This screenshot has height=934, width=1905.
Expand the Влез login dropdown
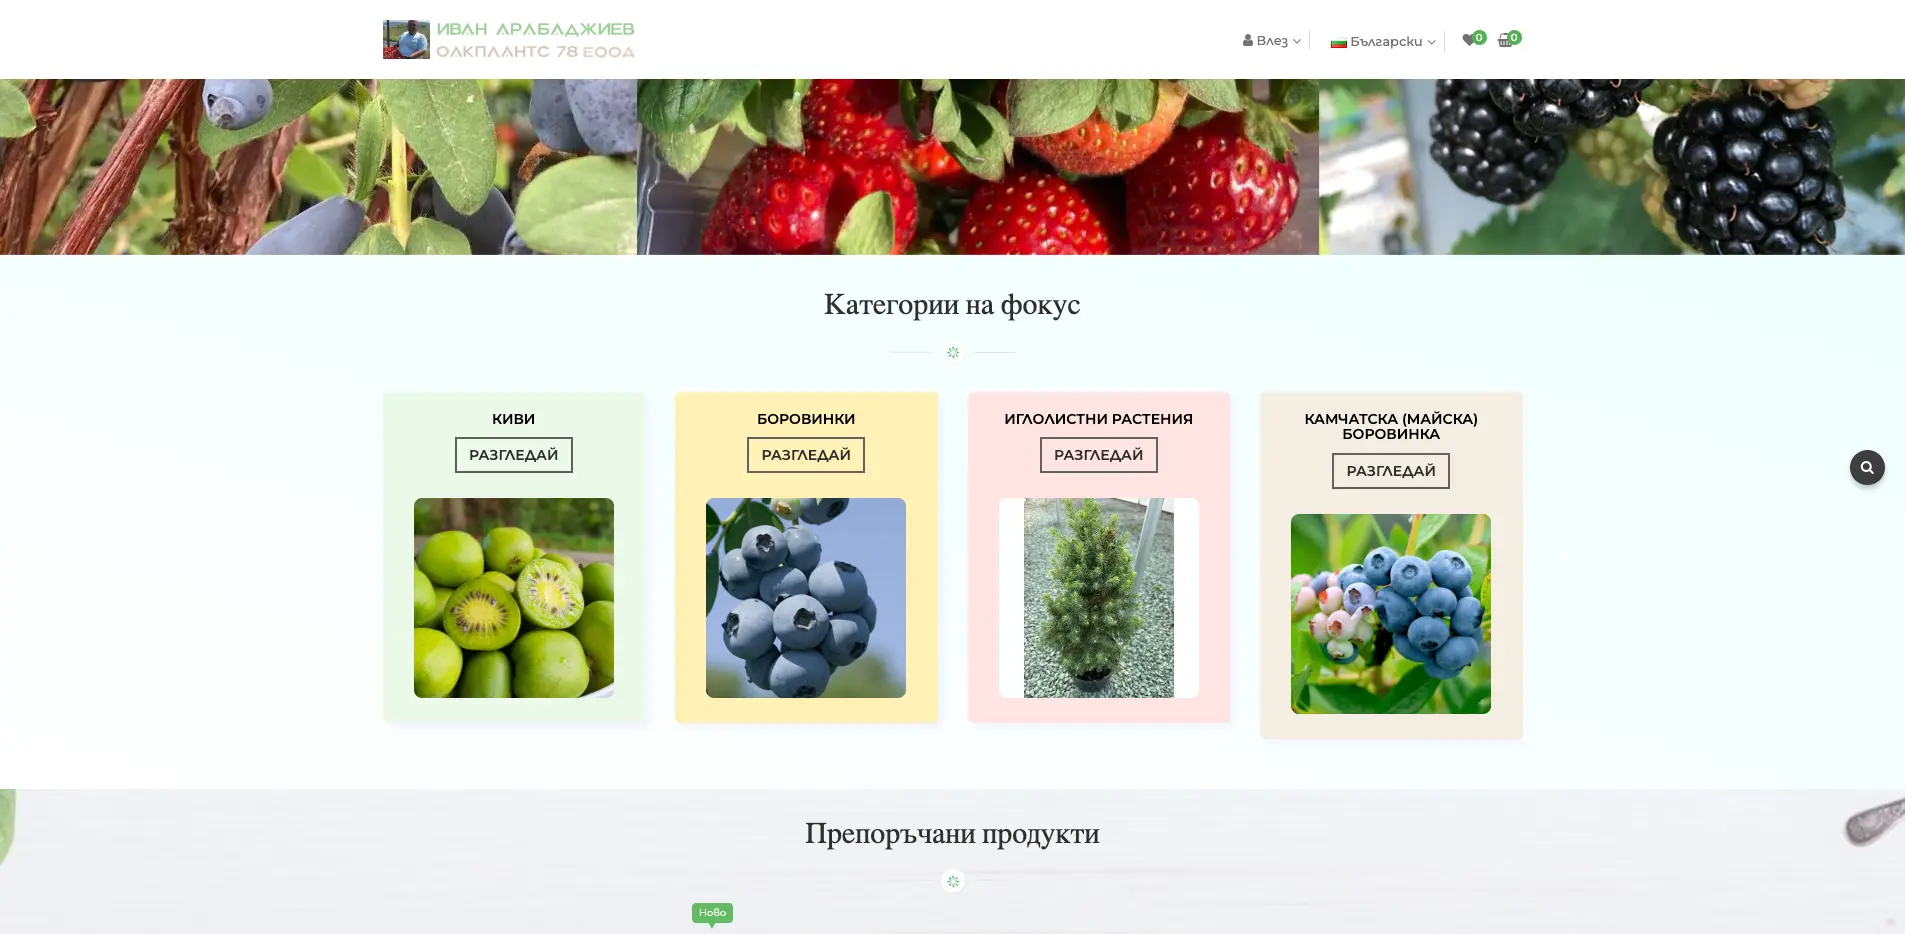click(1272, 41)
